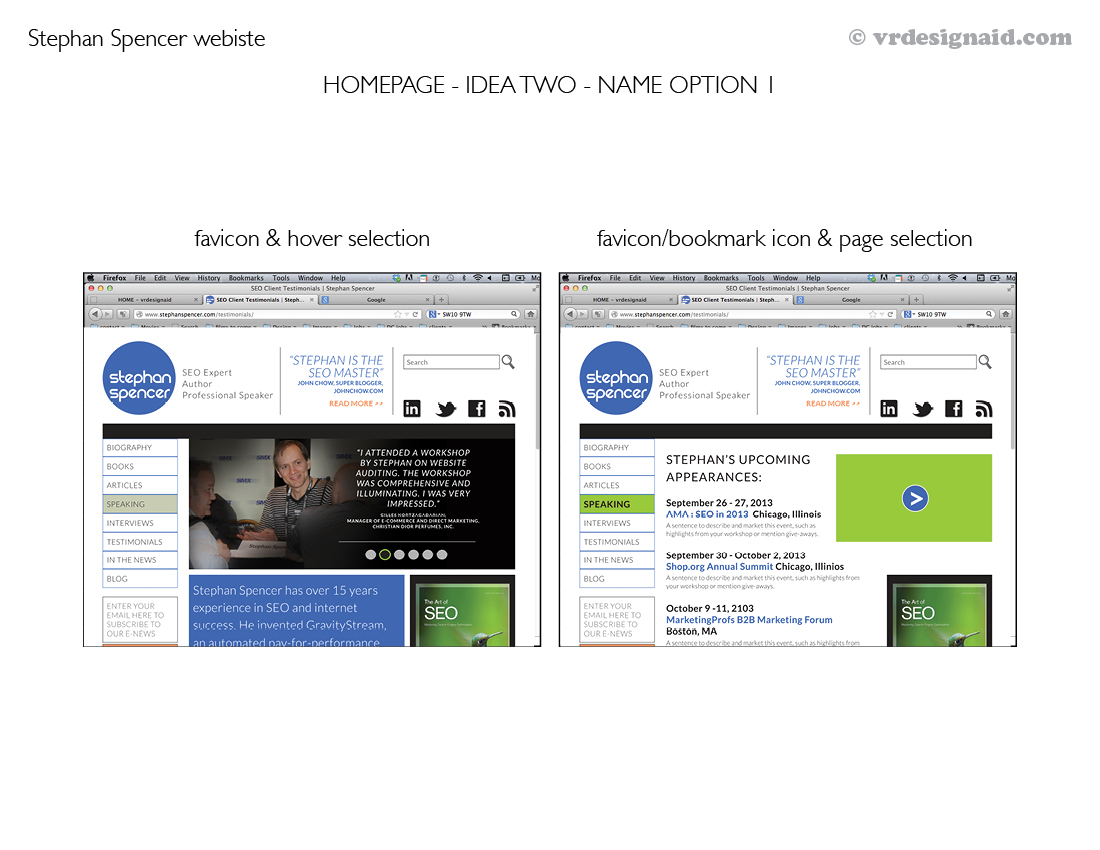Open File menu in right Firefox
This screenshot has height=850, width=1100.
click(x=615, y=278)
